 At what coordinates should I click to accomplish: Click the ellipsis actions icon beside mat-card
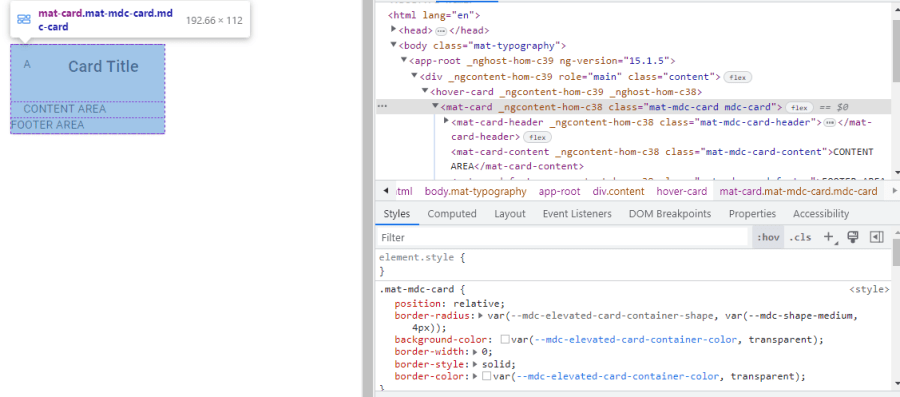[382, 107]
